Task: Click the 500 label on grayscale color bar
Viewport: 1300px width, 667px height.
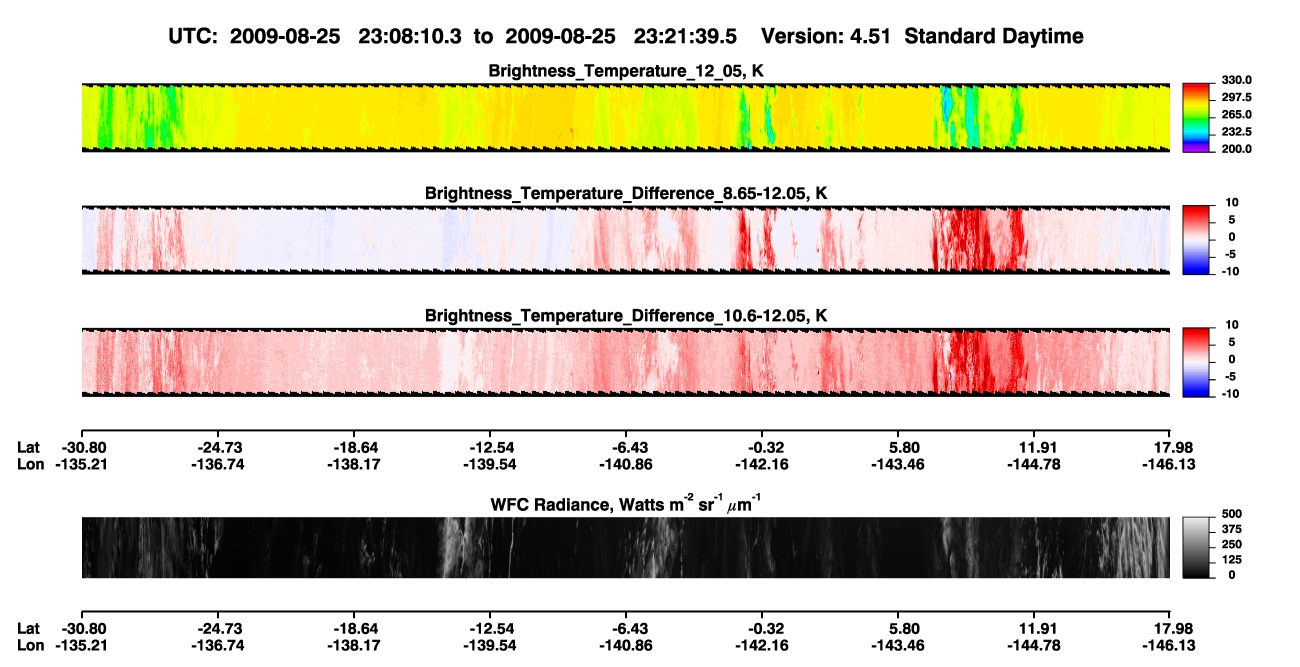Action: click(x=1232, y=515)
